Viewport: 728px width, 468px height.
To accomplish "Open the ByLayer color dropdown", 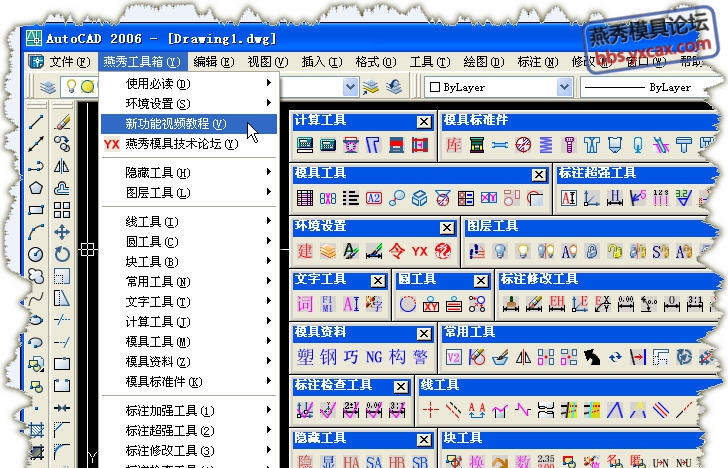I will click(x=564, y=87).
